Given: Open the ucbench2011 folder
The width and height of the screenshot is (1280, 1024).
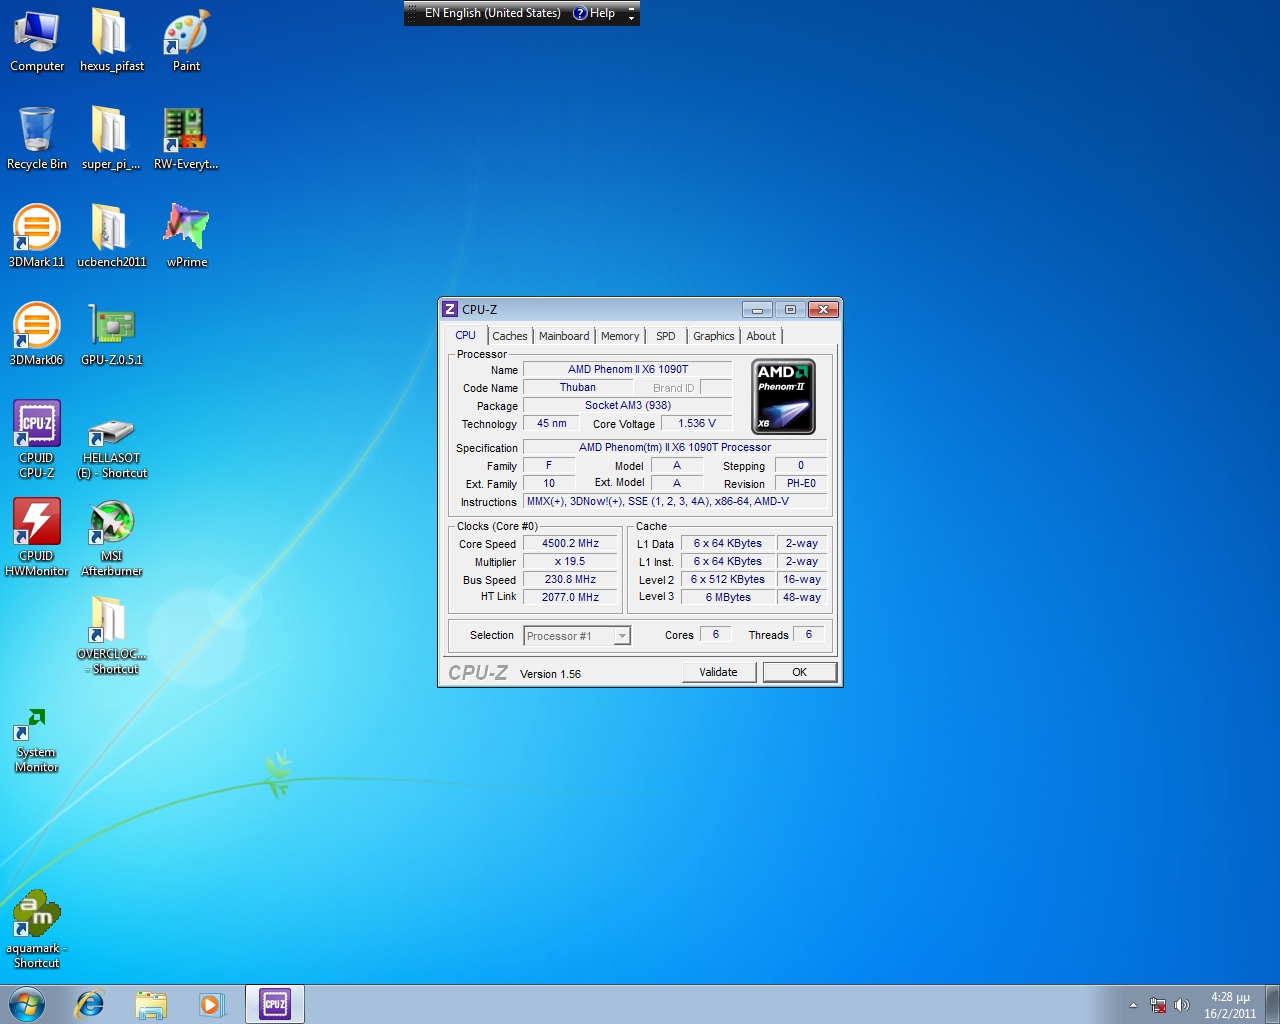Looking at the screenshot, I should [111, 236].
